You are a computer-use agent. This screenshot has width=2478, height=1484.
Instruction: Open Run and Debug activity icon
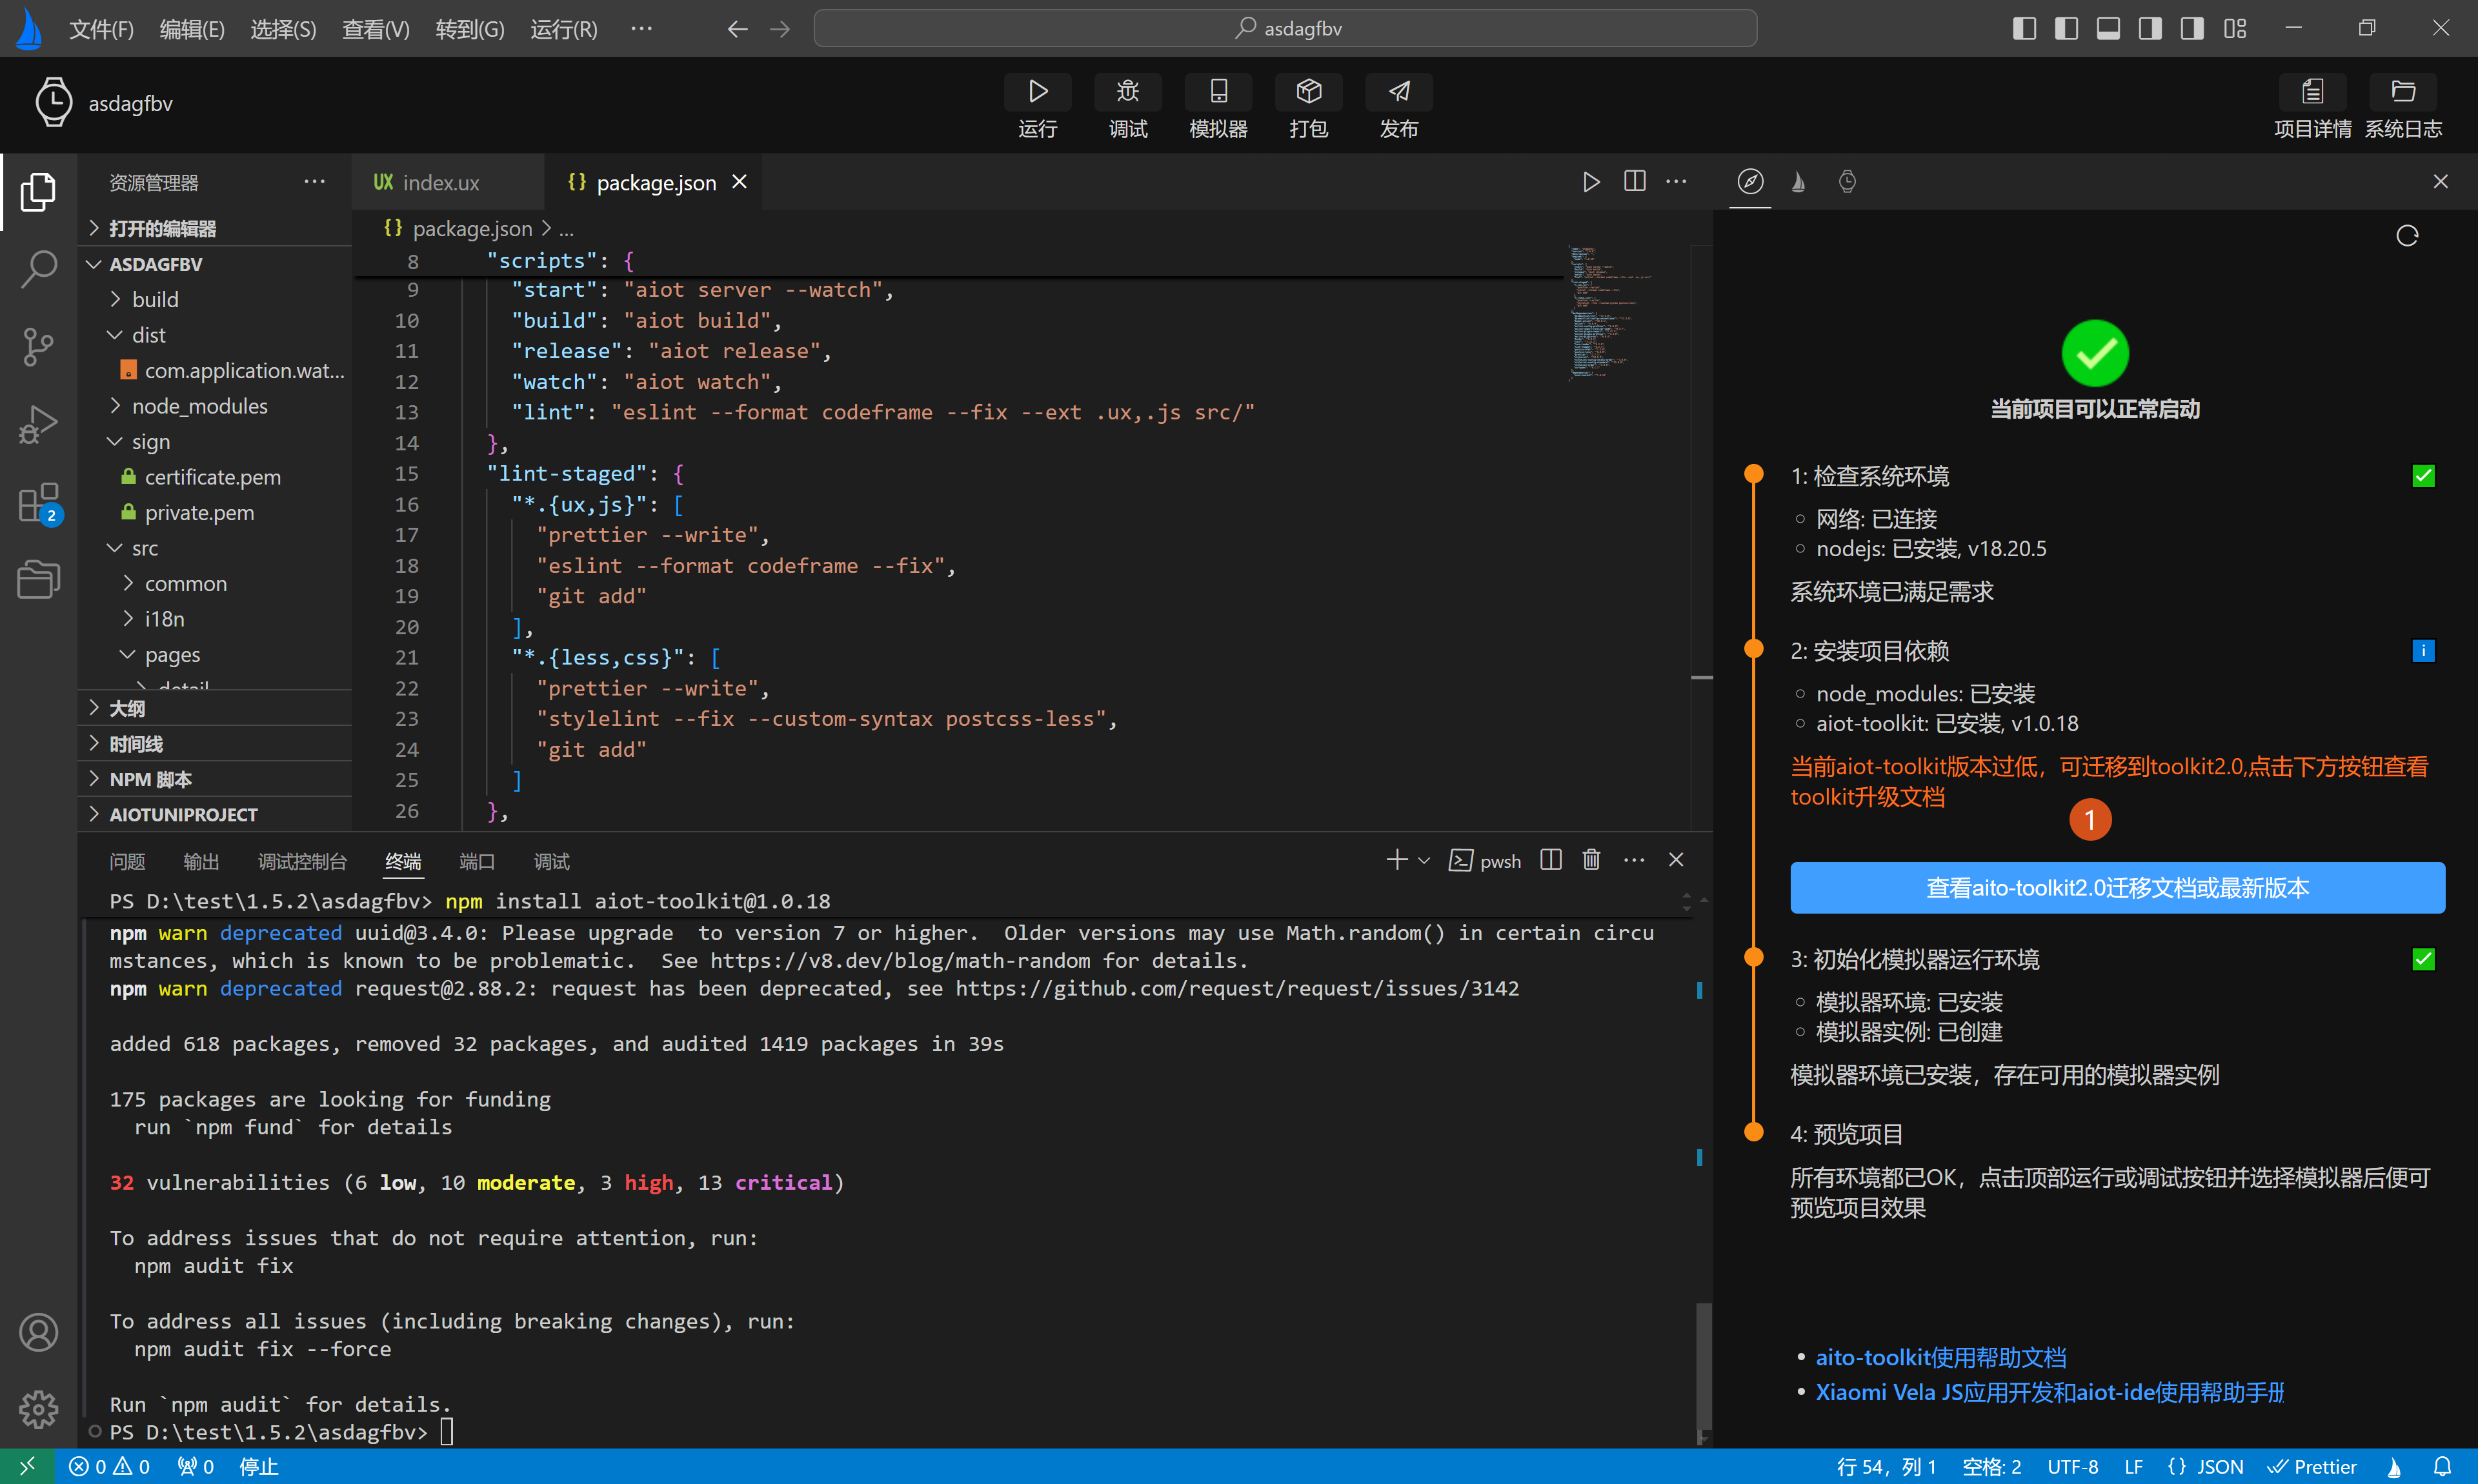coord(38,424)
